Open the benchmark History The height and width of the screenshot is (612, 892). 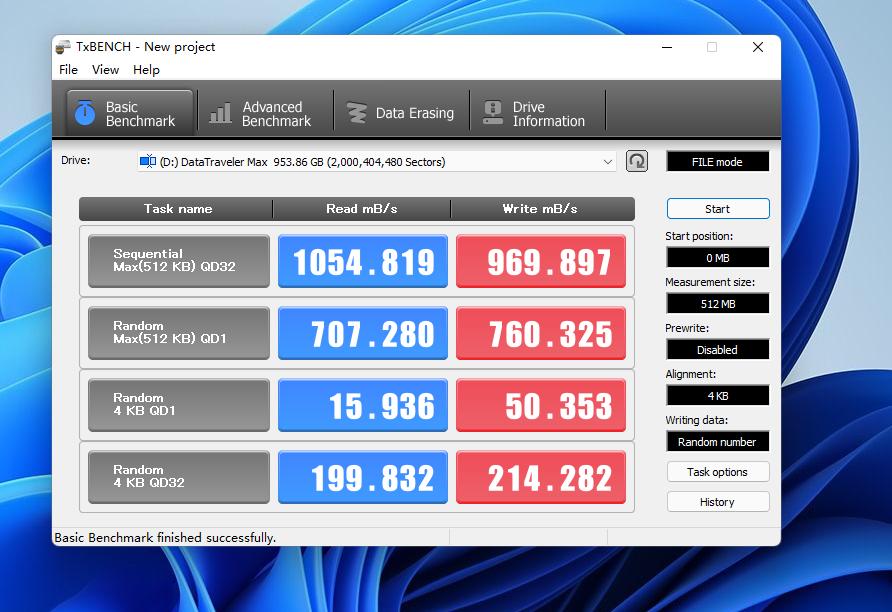(718, 502)
